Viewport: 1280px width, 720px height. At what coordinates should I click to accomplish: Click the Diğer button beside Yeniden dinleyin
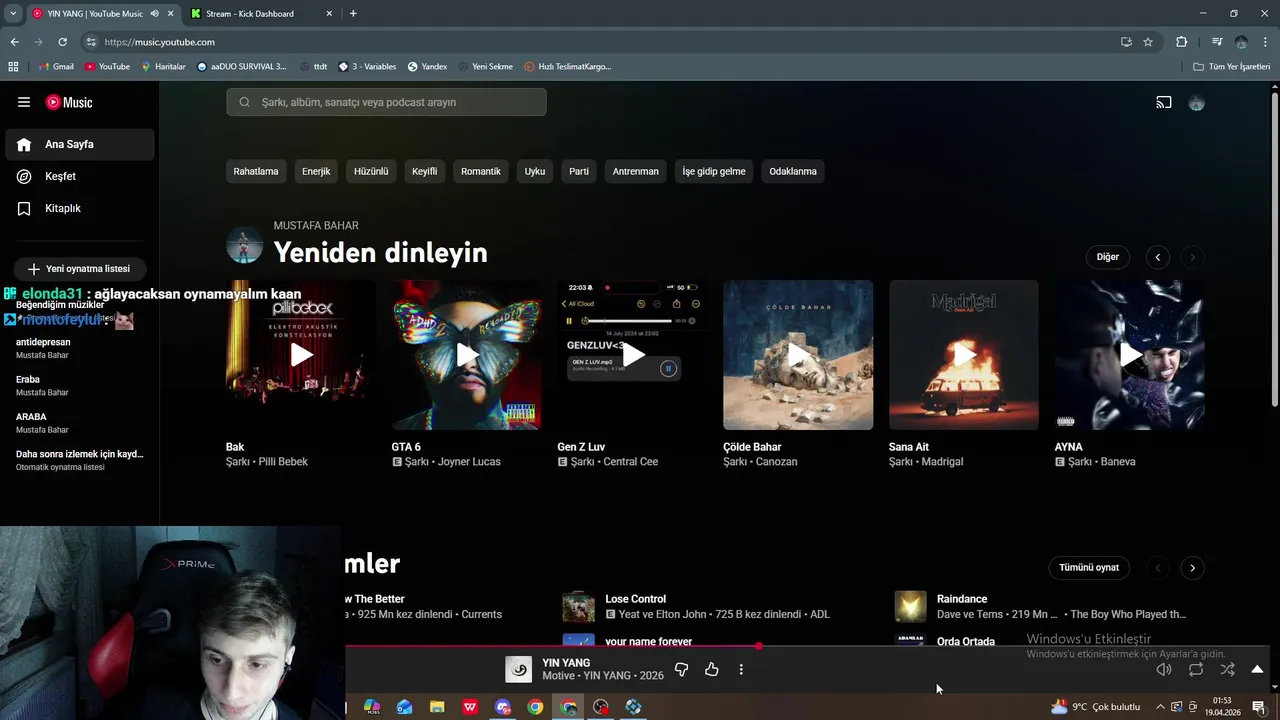1108,257
